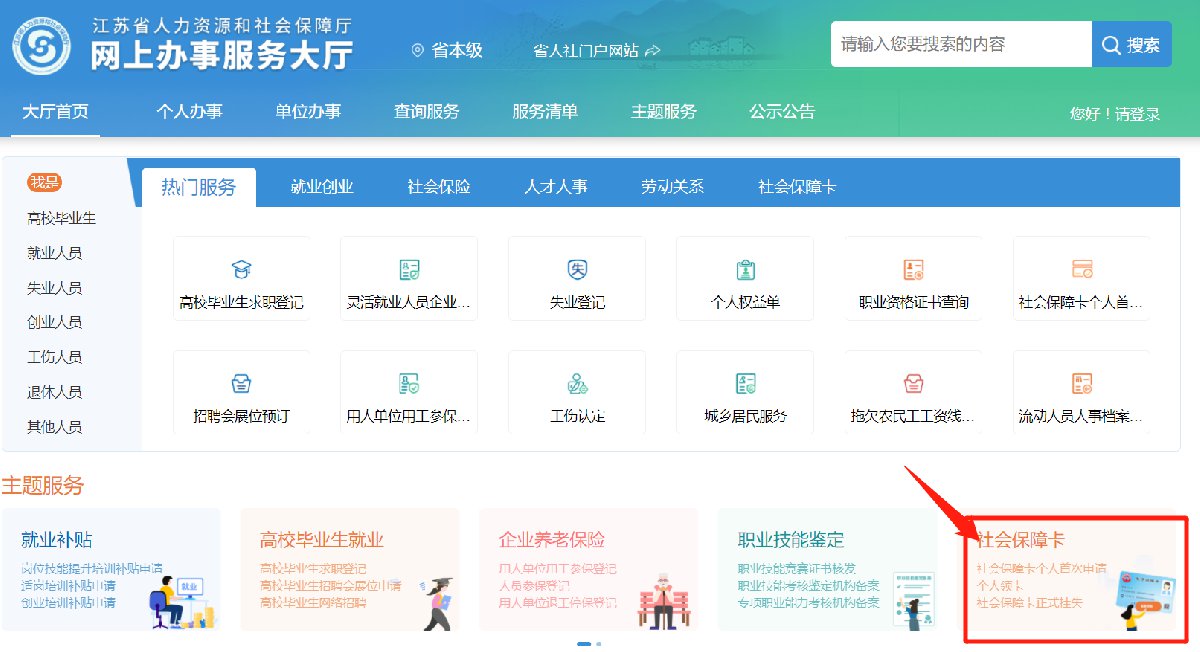The width and height of the screenshot is (1200, 652).
Task: Open the 社会保障卡 theme service card
Action: [1075, 578]
